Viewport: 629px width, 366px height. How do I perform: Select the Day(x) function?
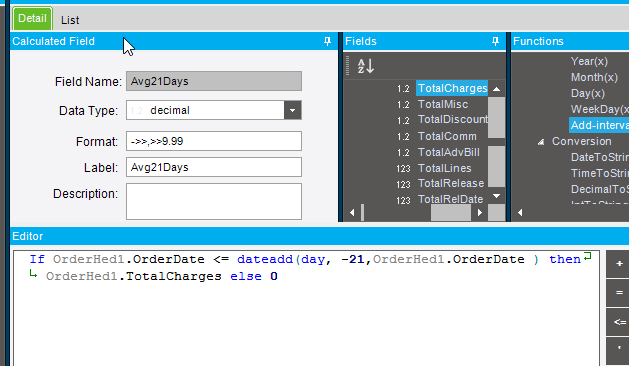tap(588, 94)
